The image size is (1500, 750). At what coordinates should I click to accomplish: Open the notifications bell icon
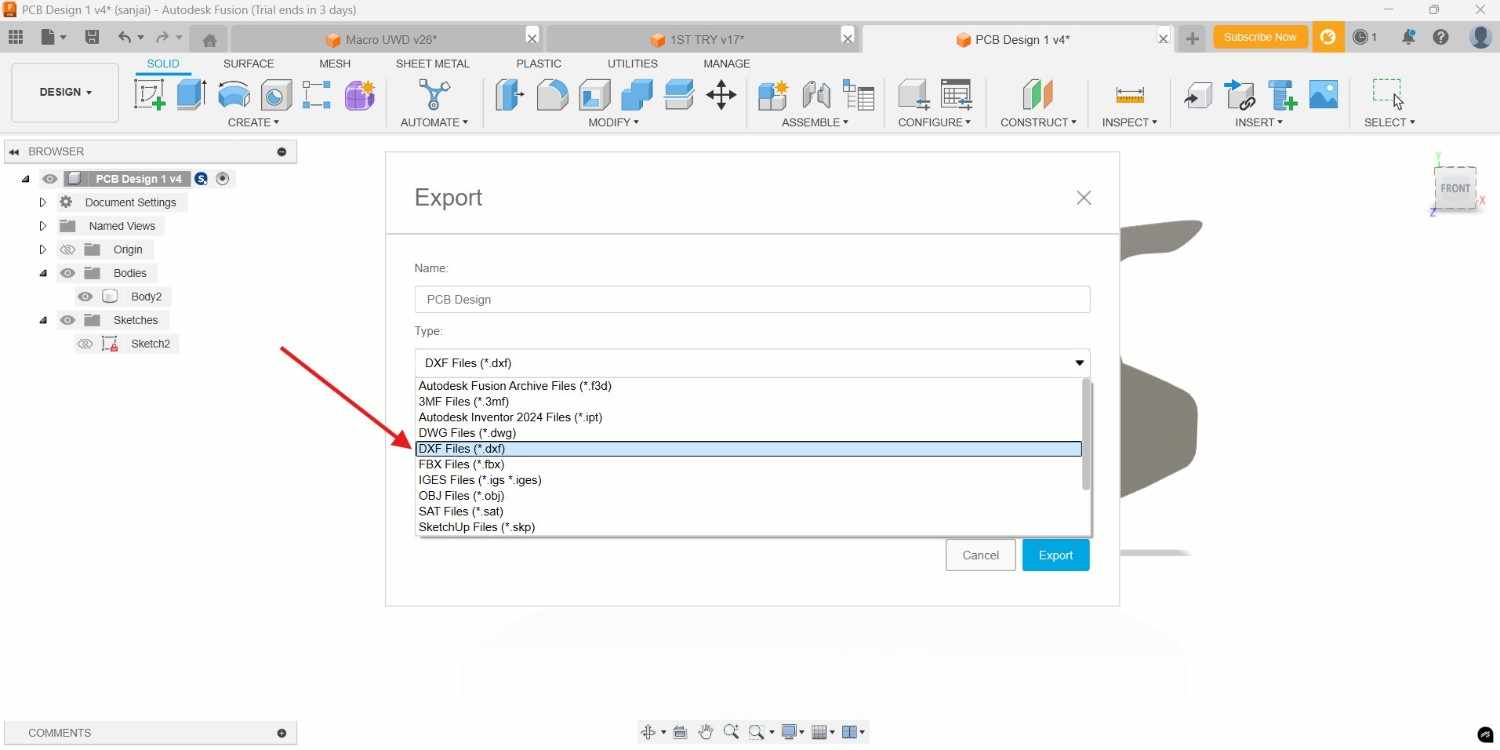click(1409, 37)
